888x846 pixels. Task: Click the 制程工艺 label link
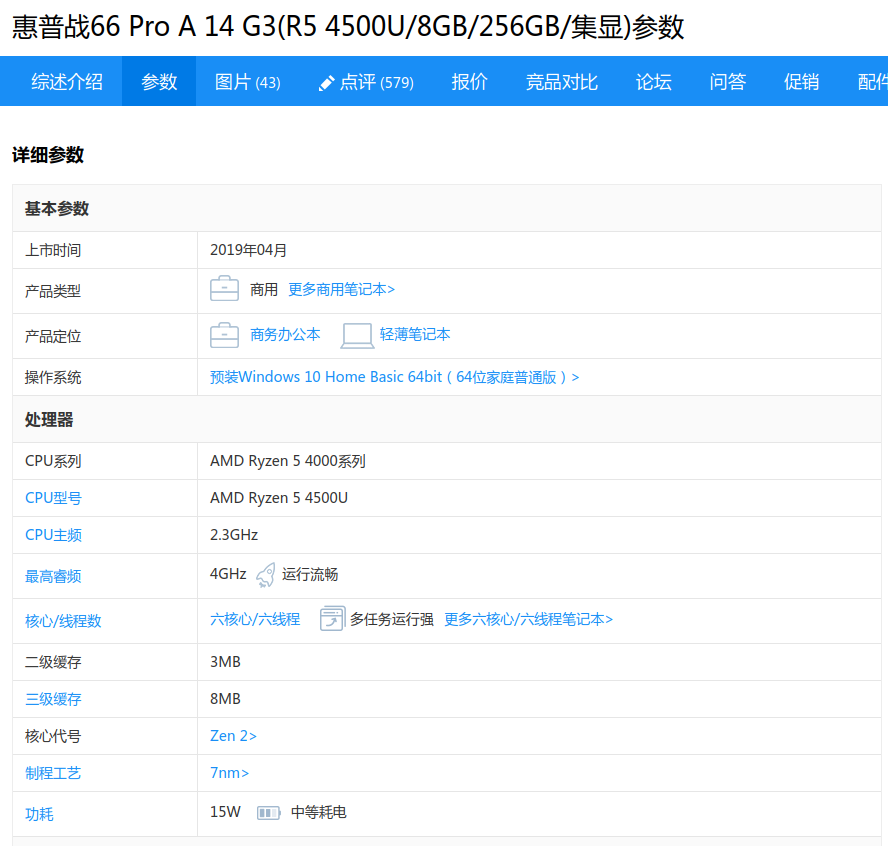(53, 773)
